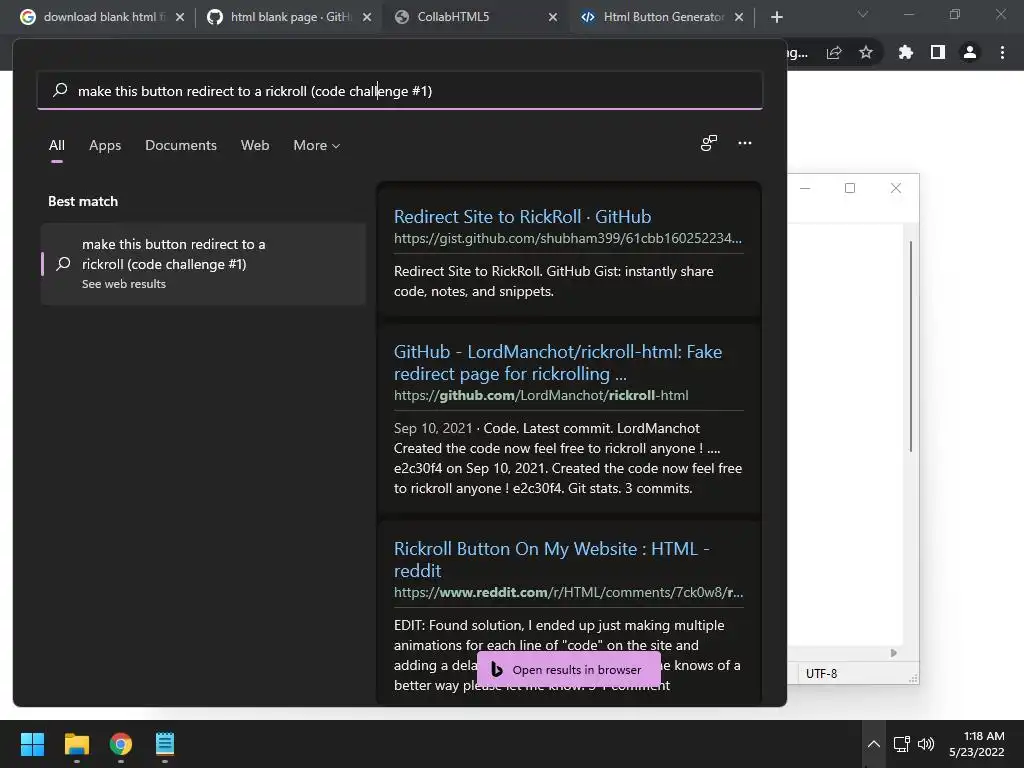Open Chrome extensions puzzle icon

pyautogui.click(x=905, y=52)
